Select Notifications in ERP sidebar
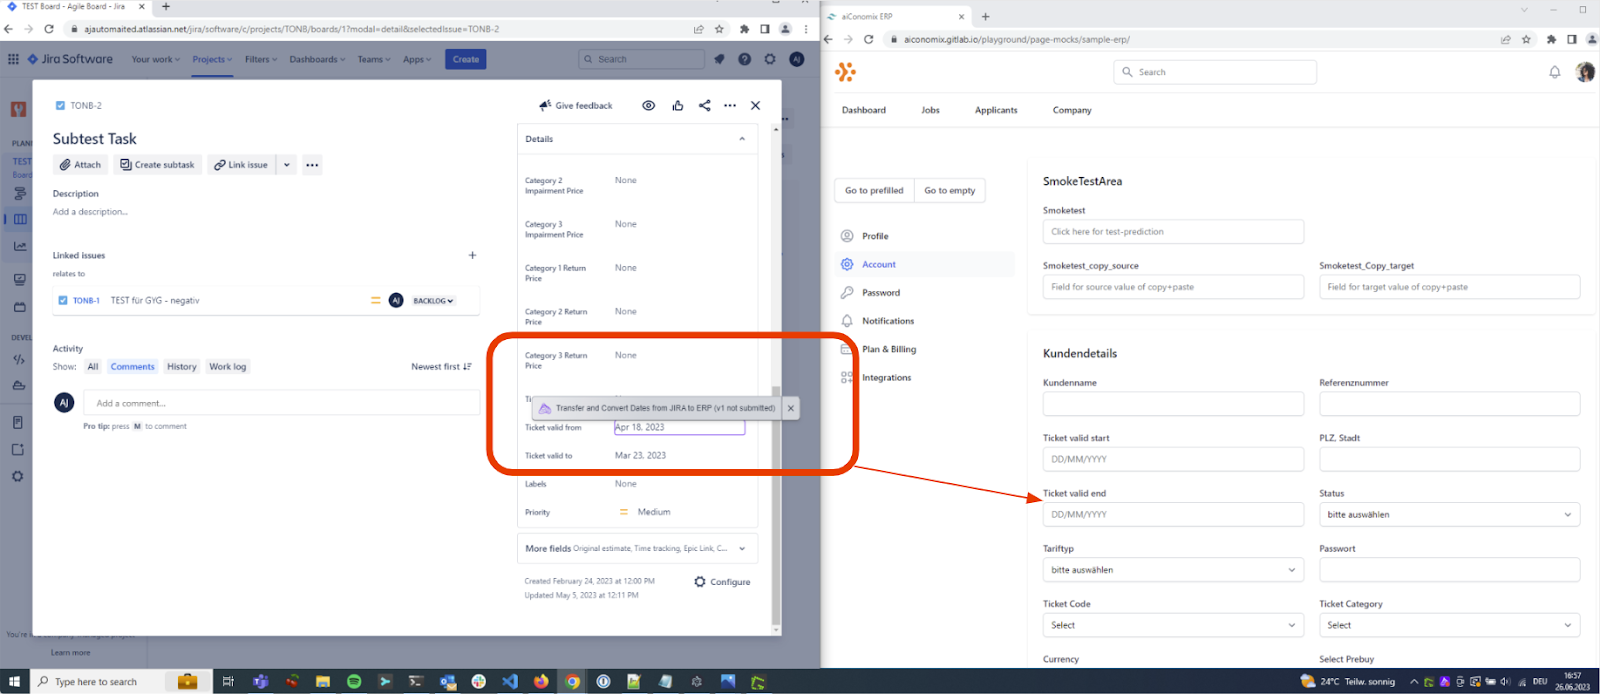The width and height of the screenshot is (1600, 694). (x=888, y=321)
